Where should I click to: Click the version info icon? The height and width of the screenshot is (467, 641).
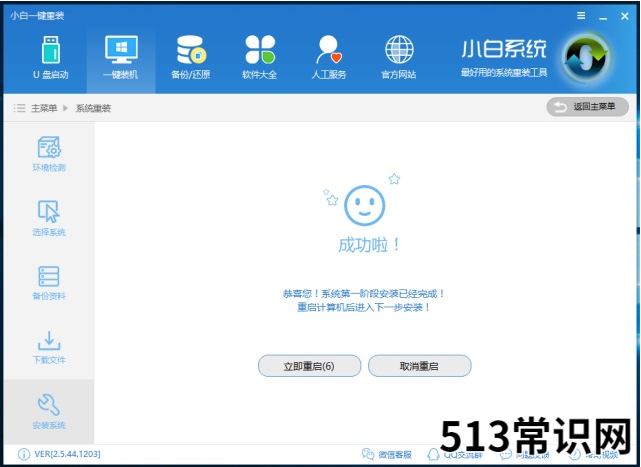[x=24, y=454]
